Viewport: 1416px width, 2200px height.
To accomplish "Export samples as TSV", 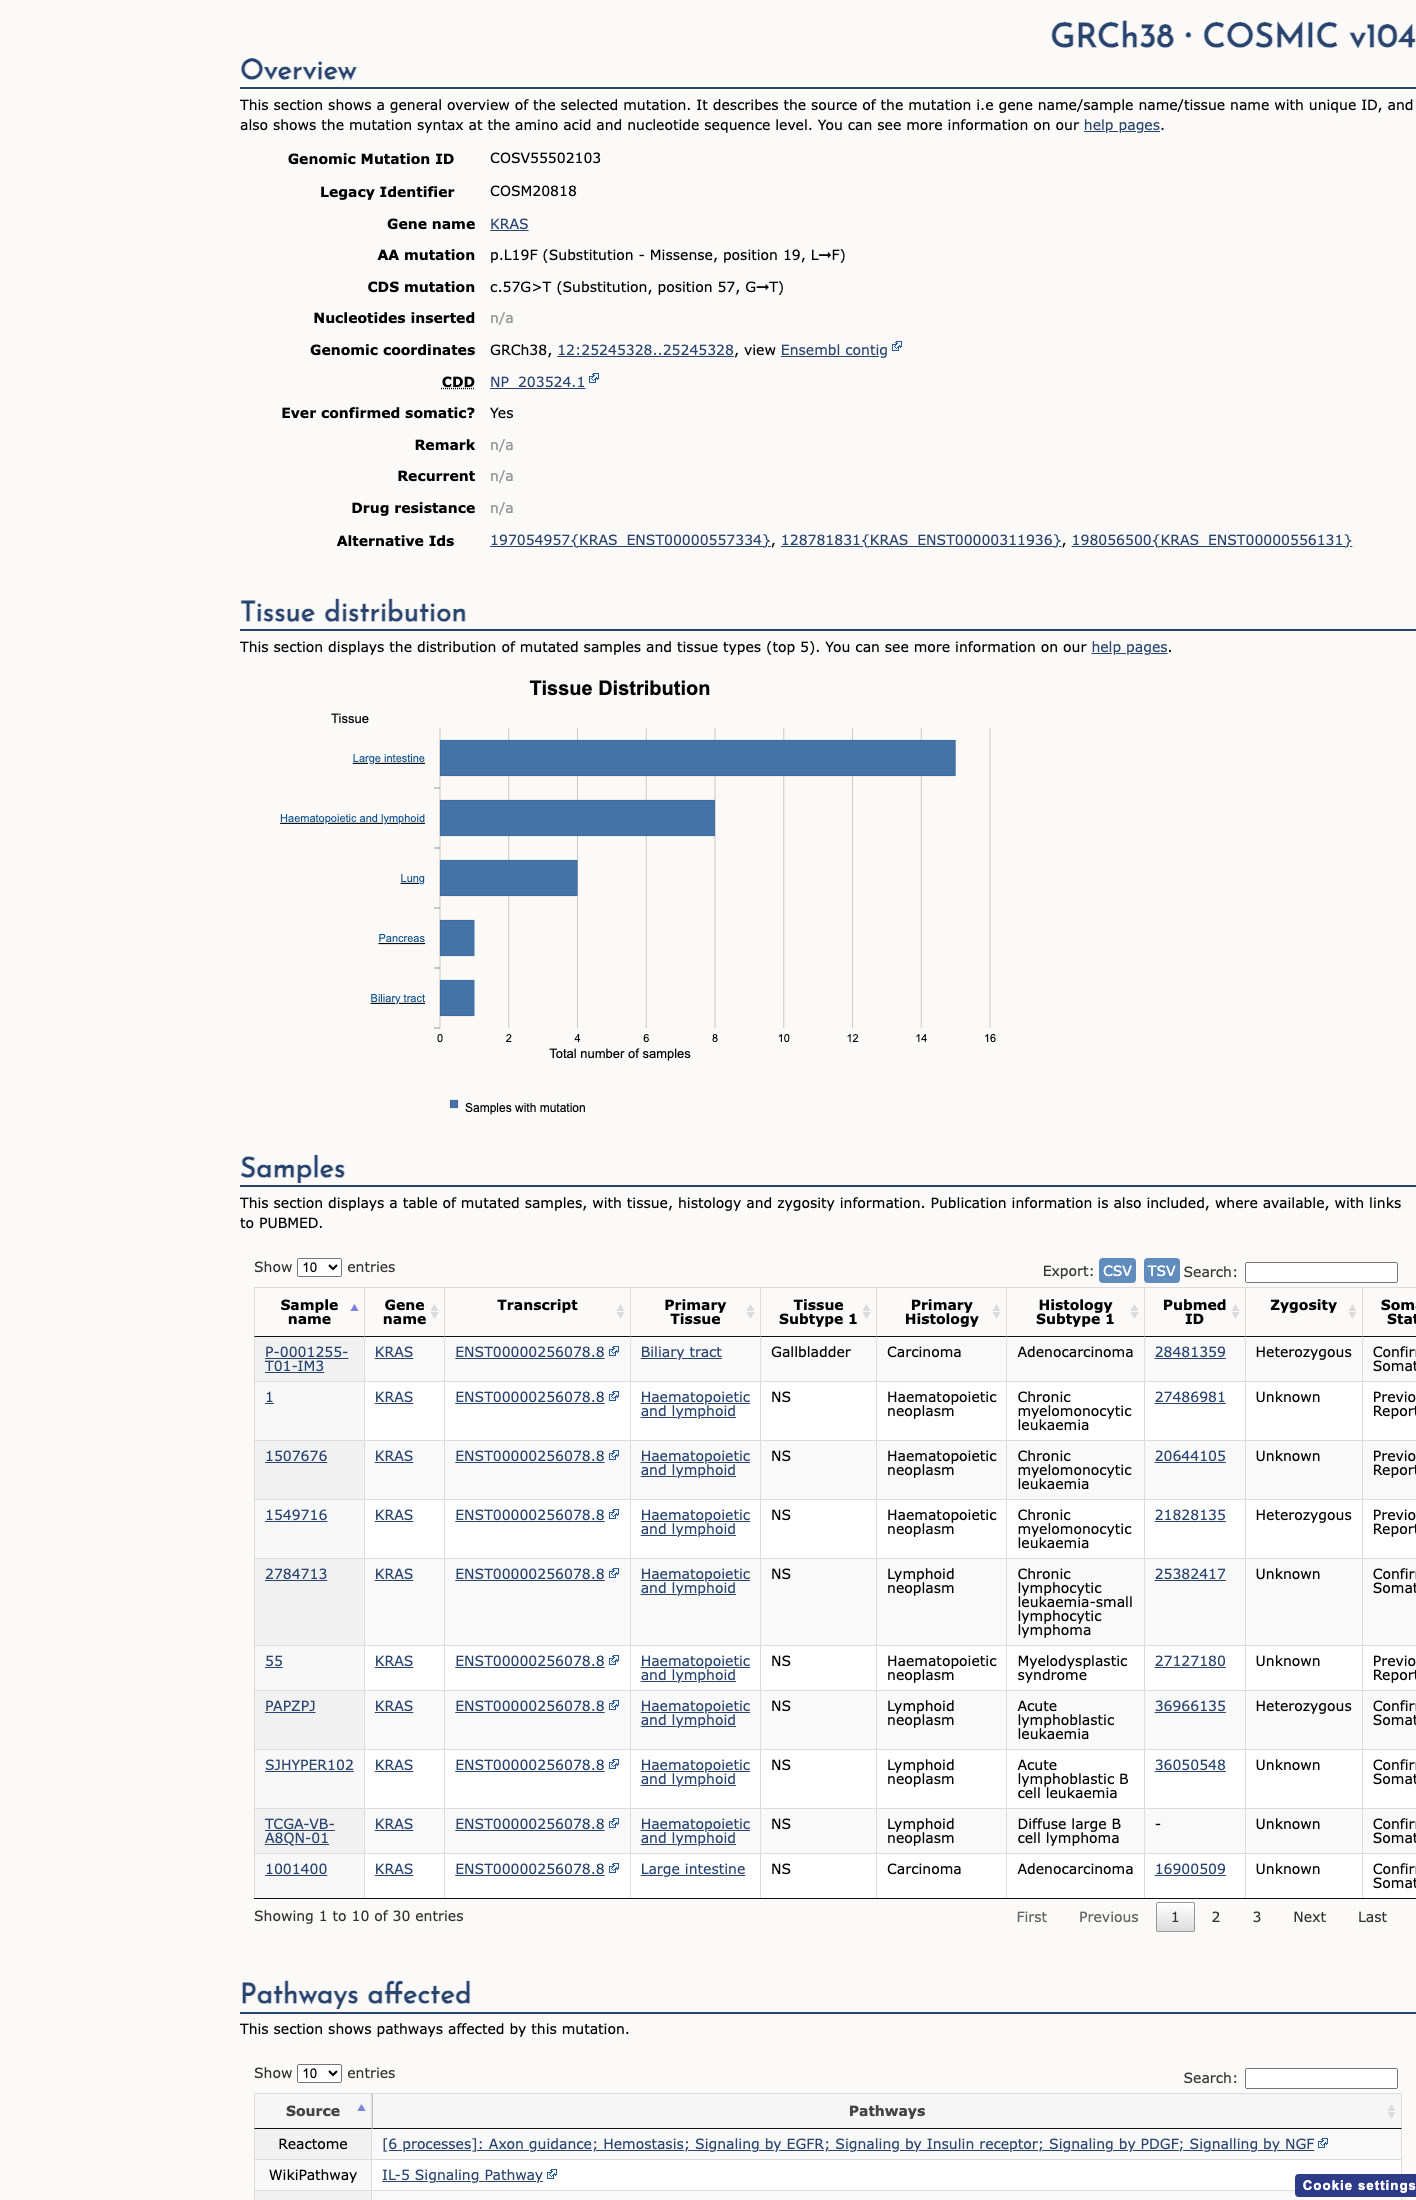I will click(x=1161, y=1271).
